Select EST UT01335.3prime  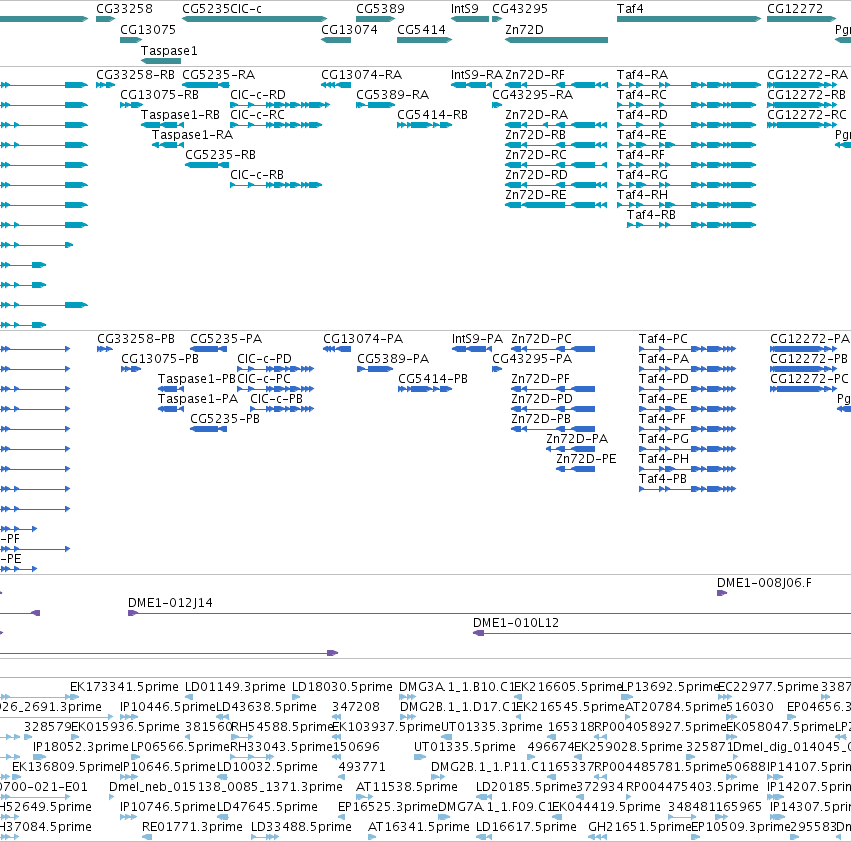(492, 727)
